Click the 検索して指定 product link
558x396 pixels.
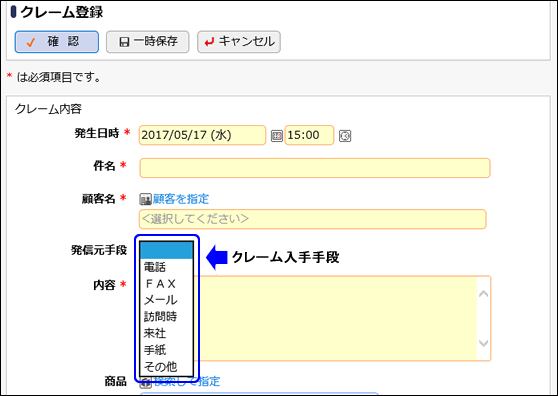(x=187, y=382)
